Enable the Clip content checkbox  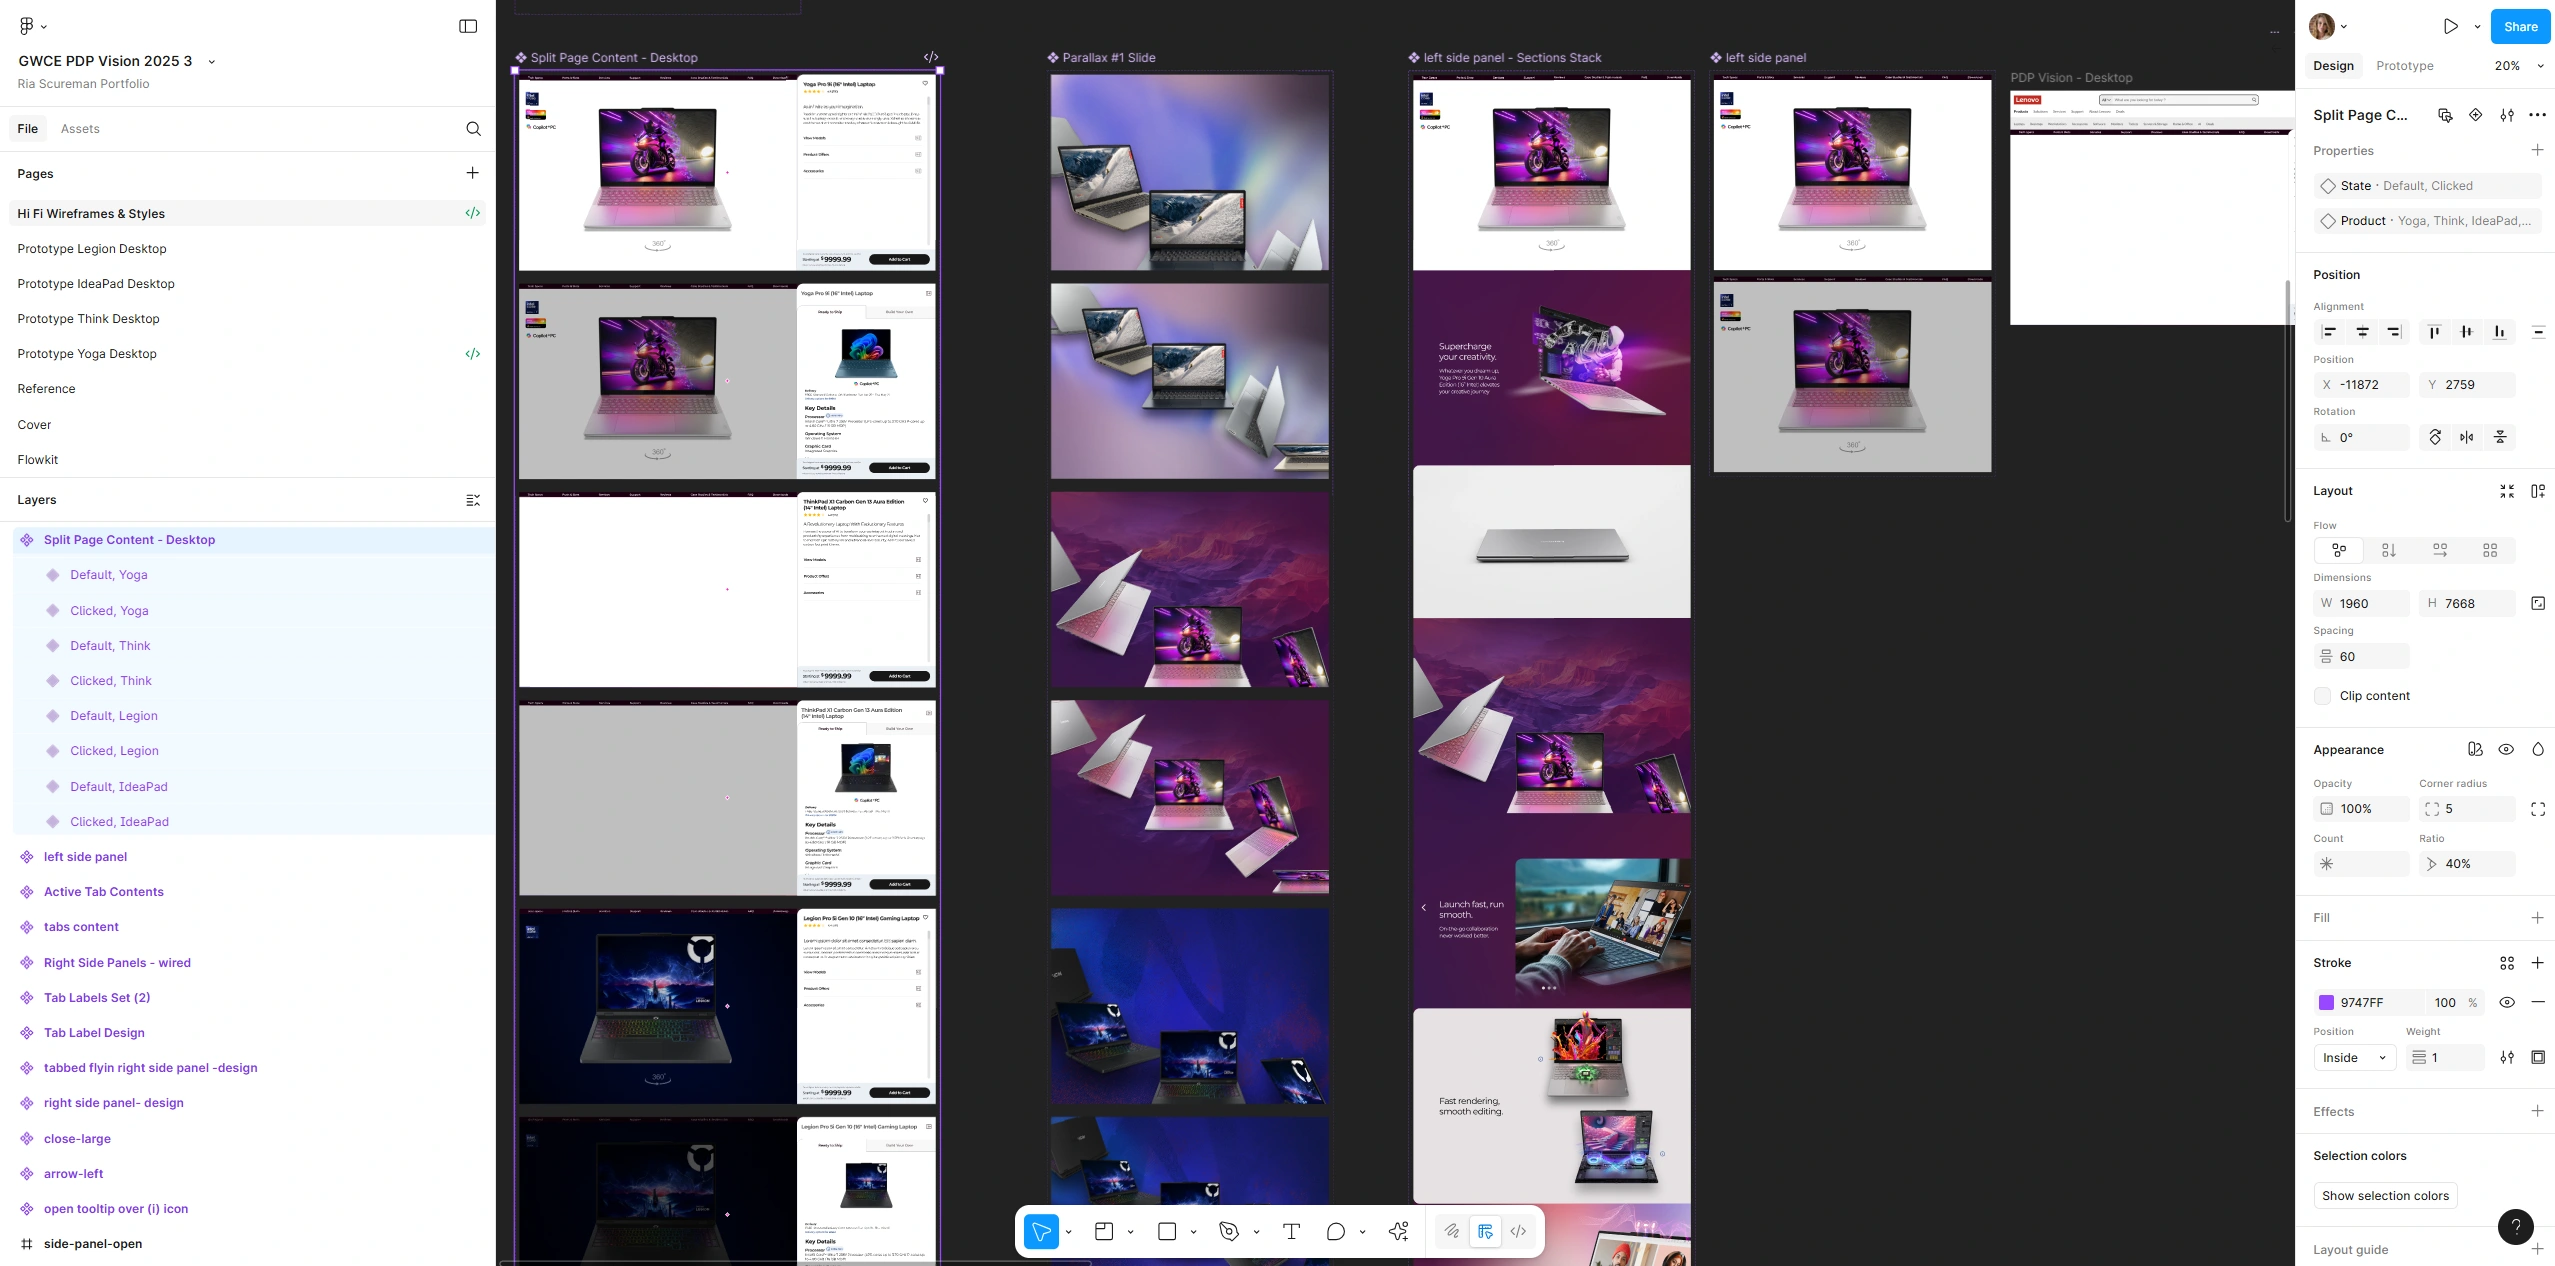tap(2323, 696)
